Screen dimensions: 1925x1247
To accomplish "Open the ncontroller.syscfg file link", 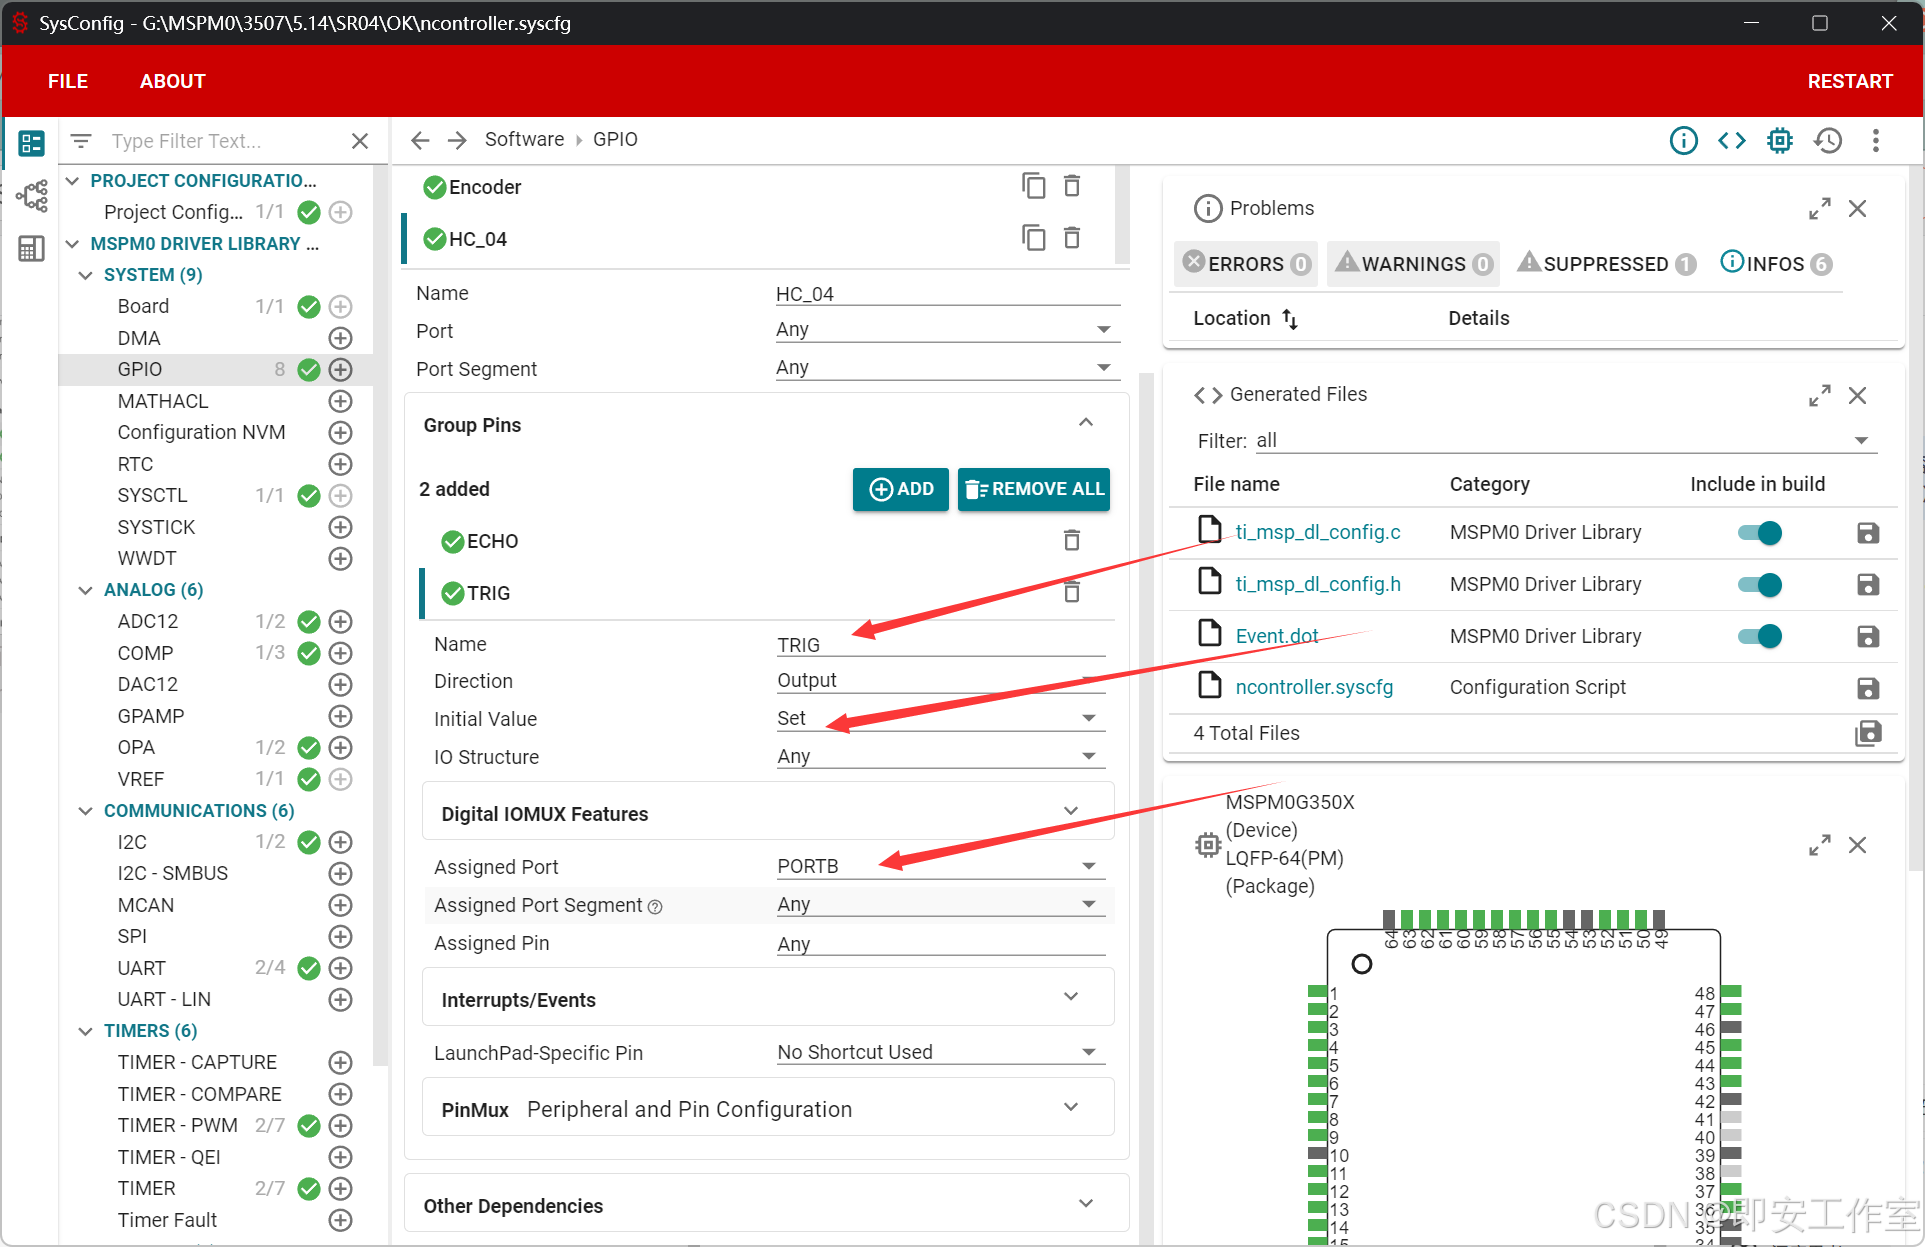I will (x=1313, y=688).
